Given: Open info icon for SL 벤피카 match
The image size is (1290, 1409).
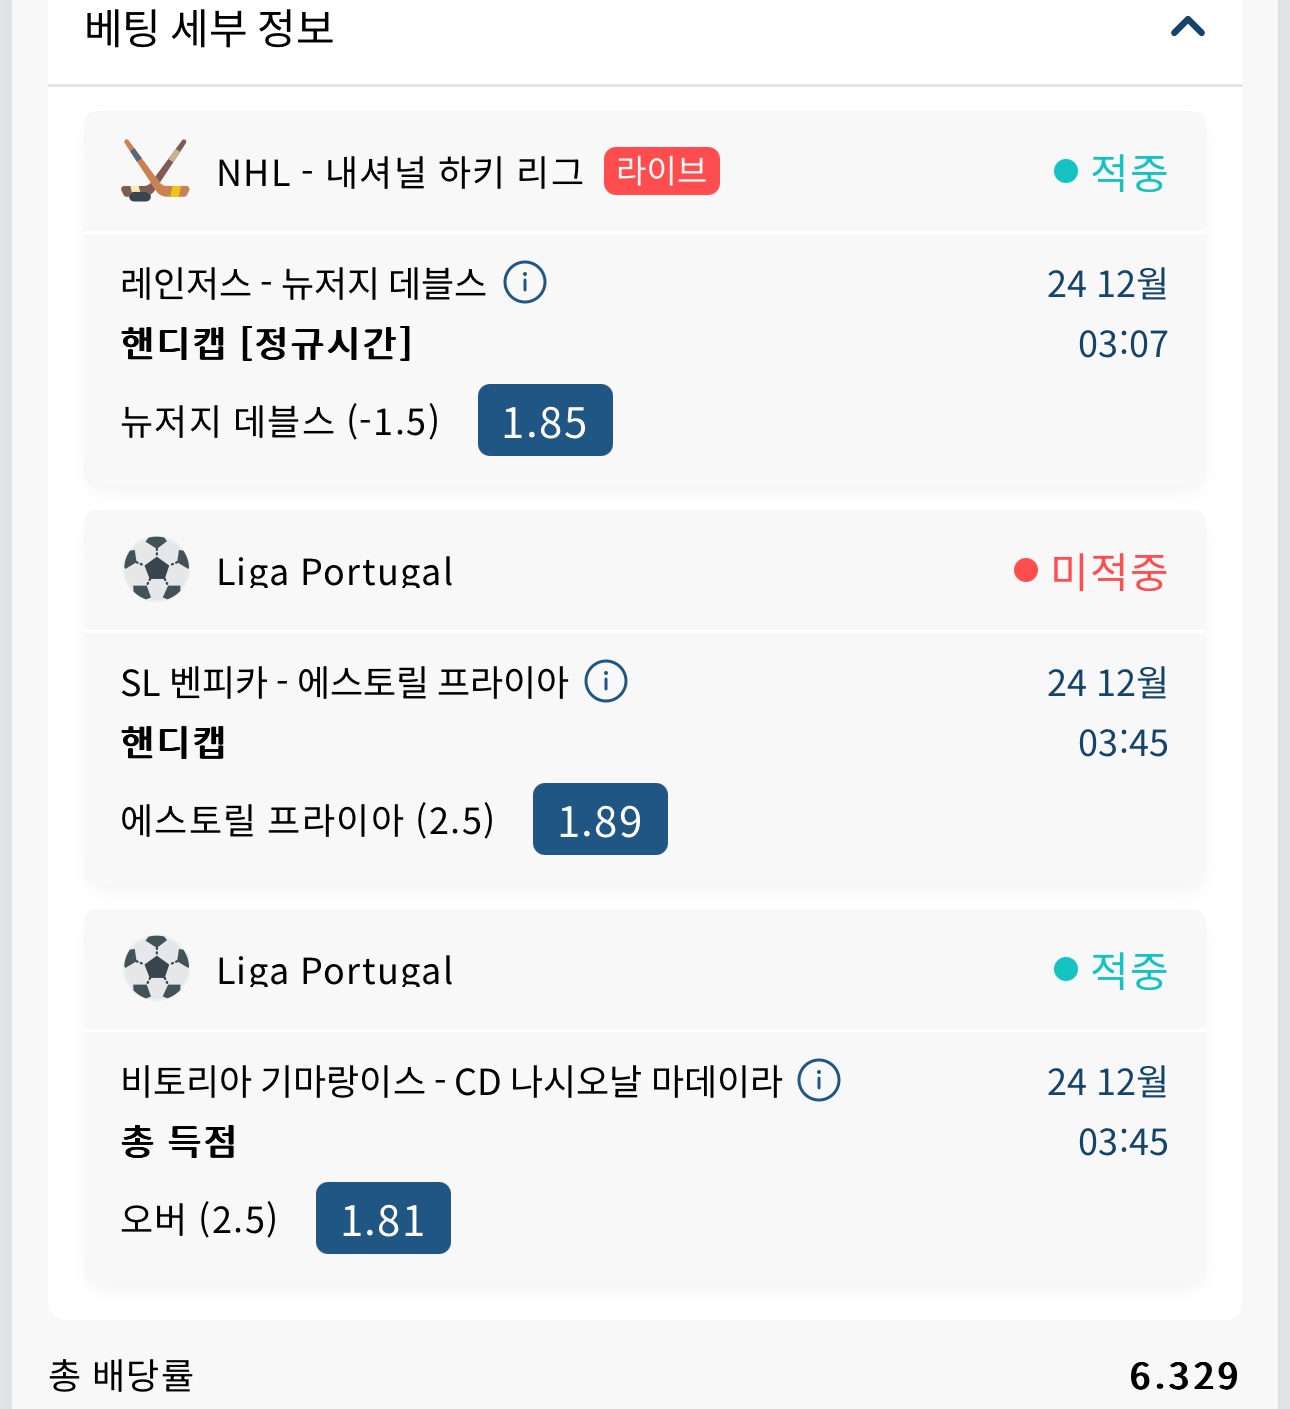Looking at the screenshot, I should (x=606, y=682).
